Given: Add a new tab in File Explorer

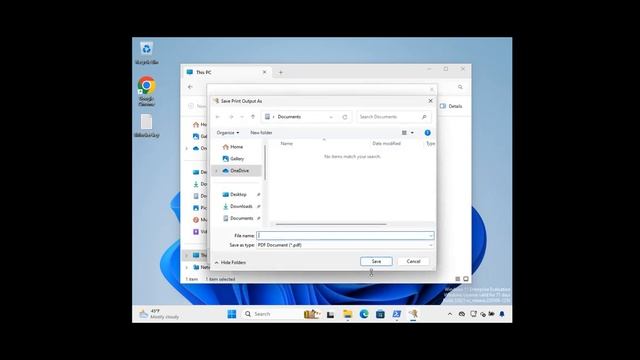Looking at the screenshot, I should coord(281,72).
